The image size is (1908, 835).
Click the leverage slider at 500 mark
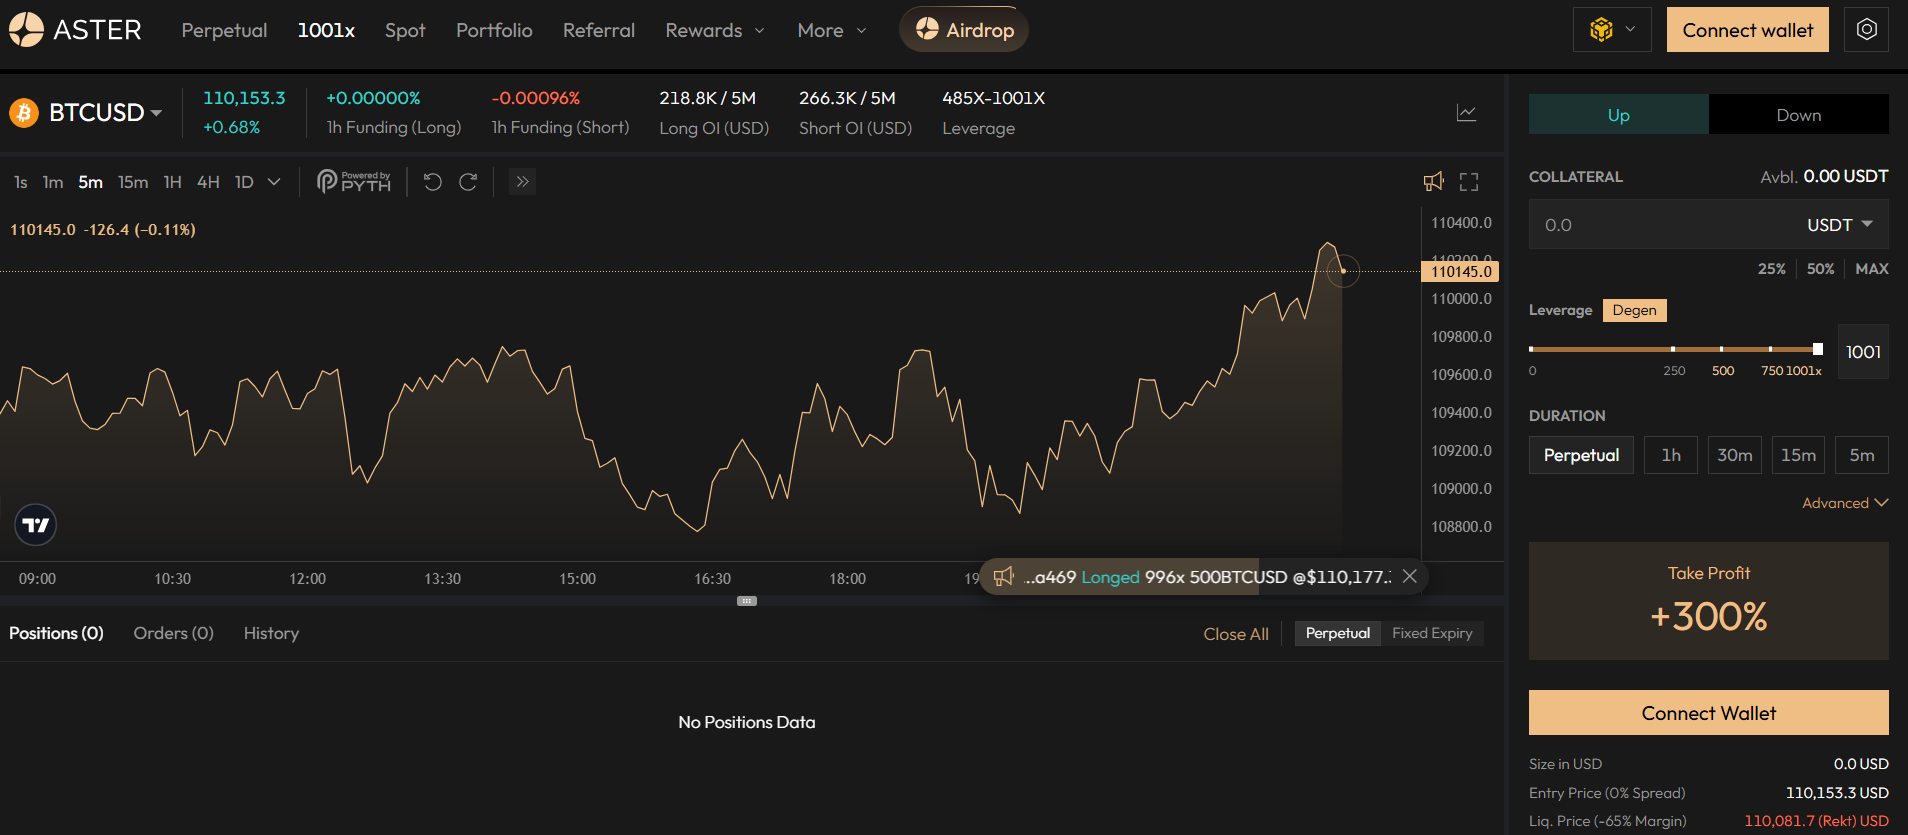[x=1721, y=349]
